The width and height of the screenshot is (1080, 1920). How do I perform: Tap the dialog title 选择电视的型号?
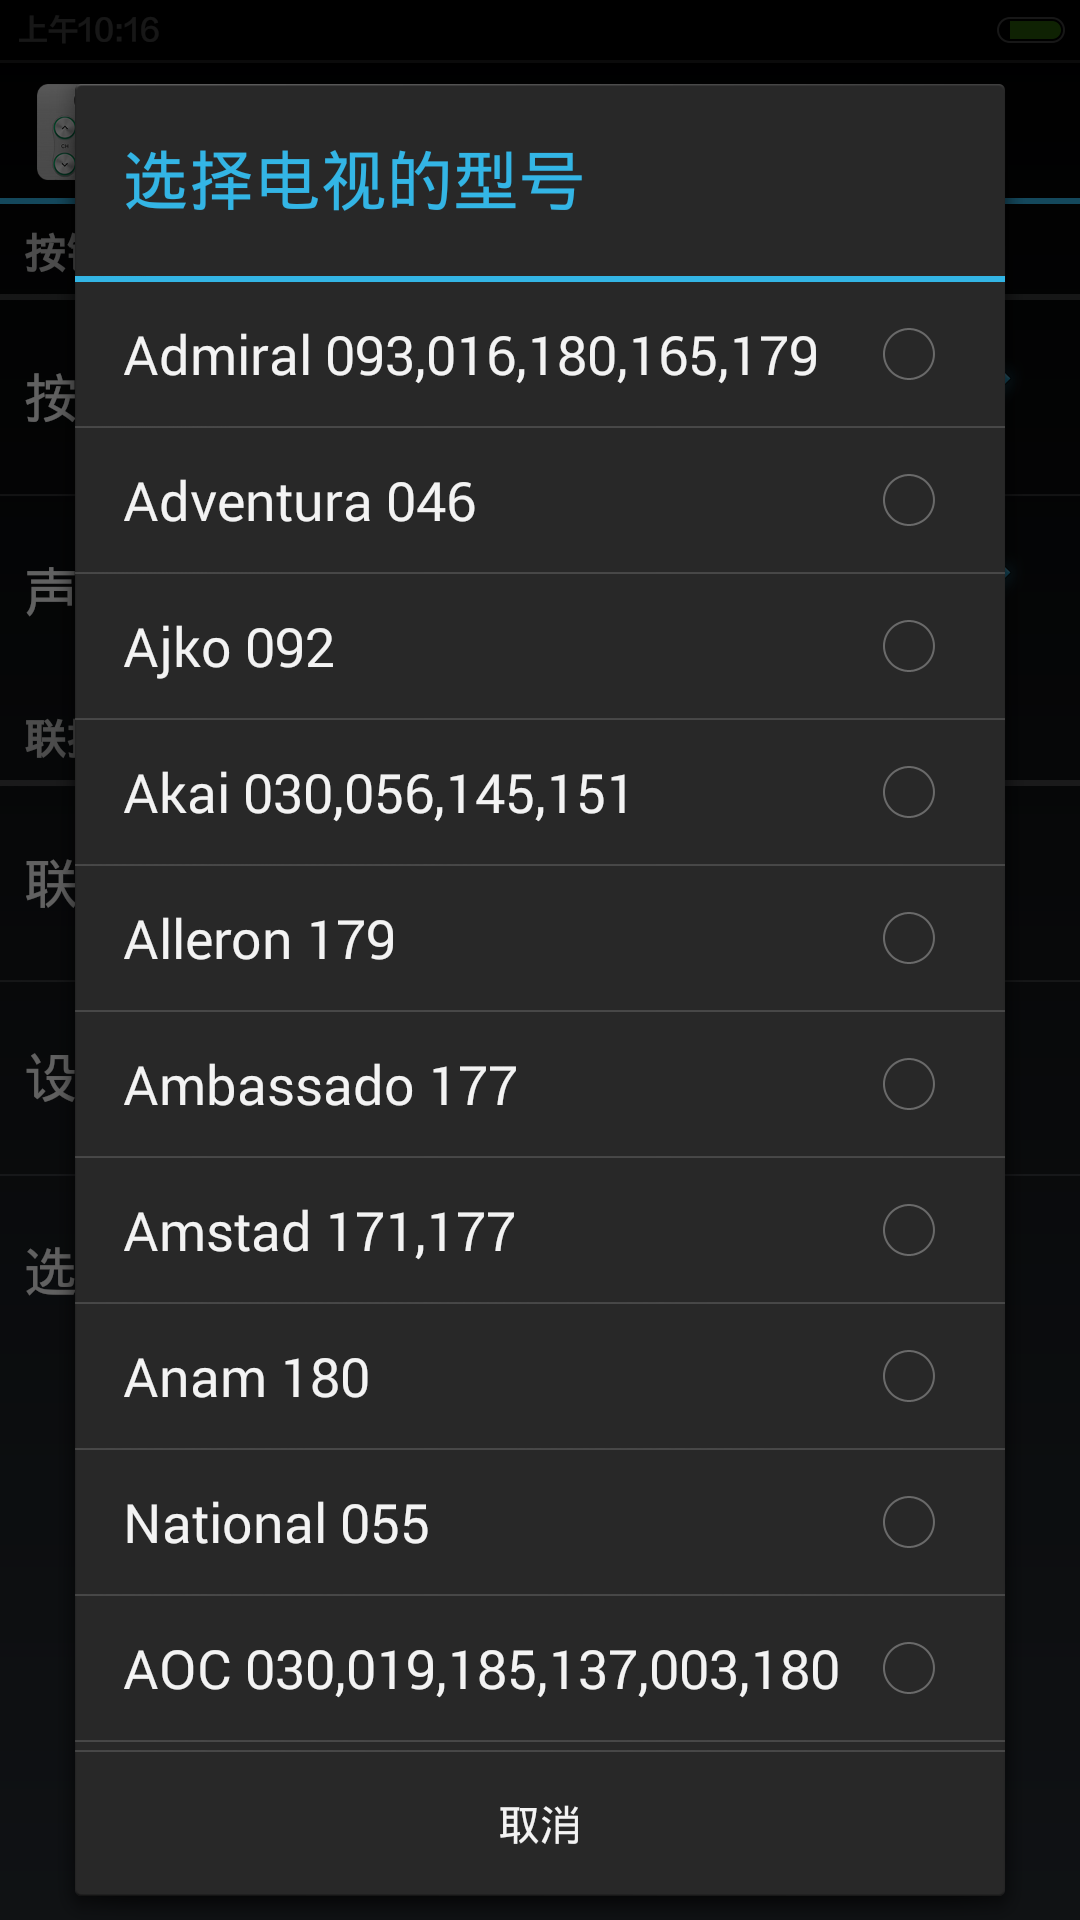click(353, 181)
